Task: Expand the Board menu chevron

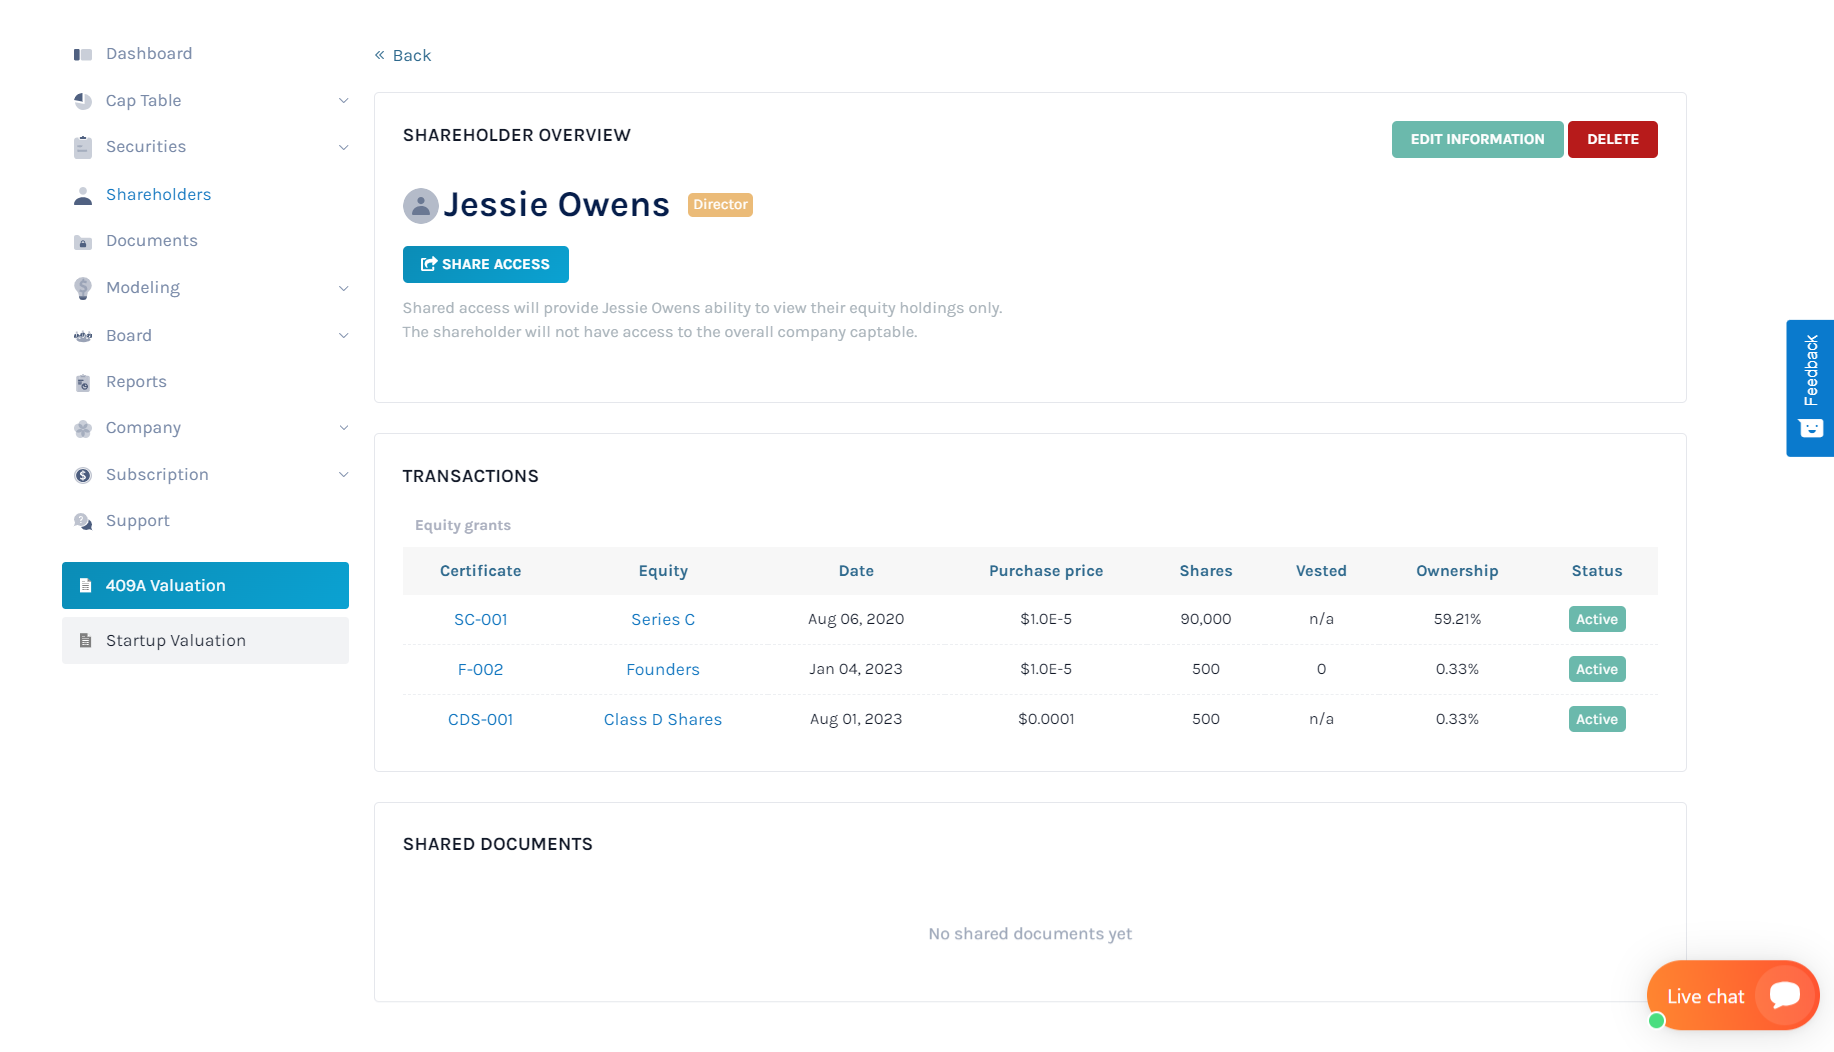Action: point(344,335)
